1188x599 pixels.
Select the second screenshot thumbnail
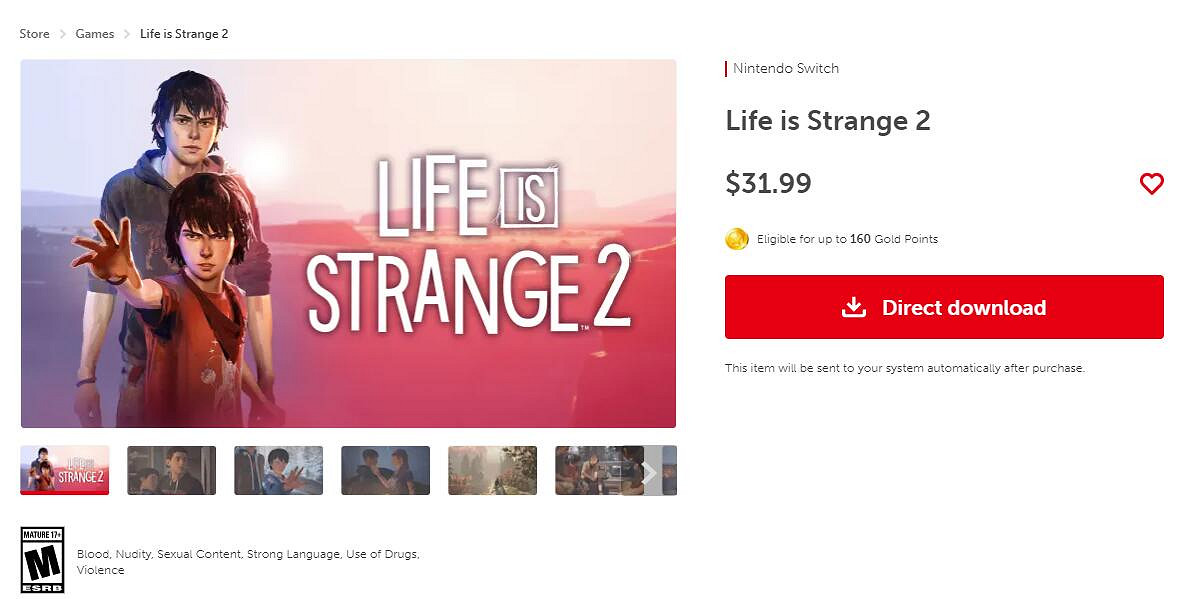[x=171, y=470]
